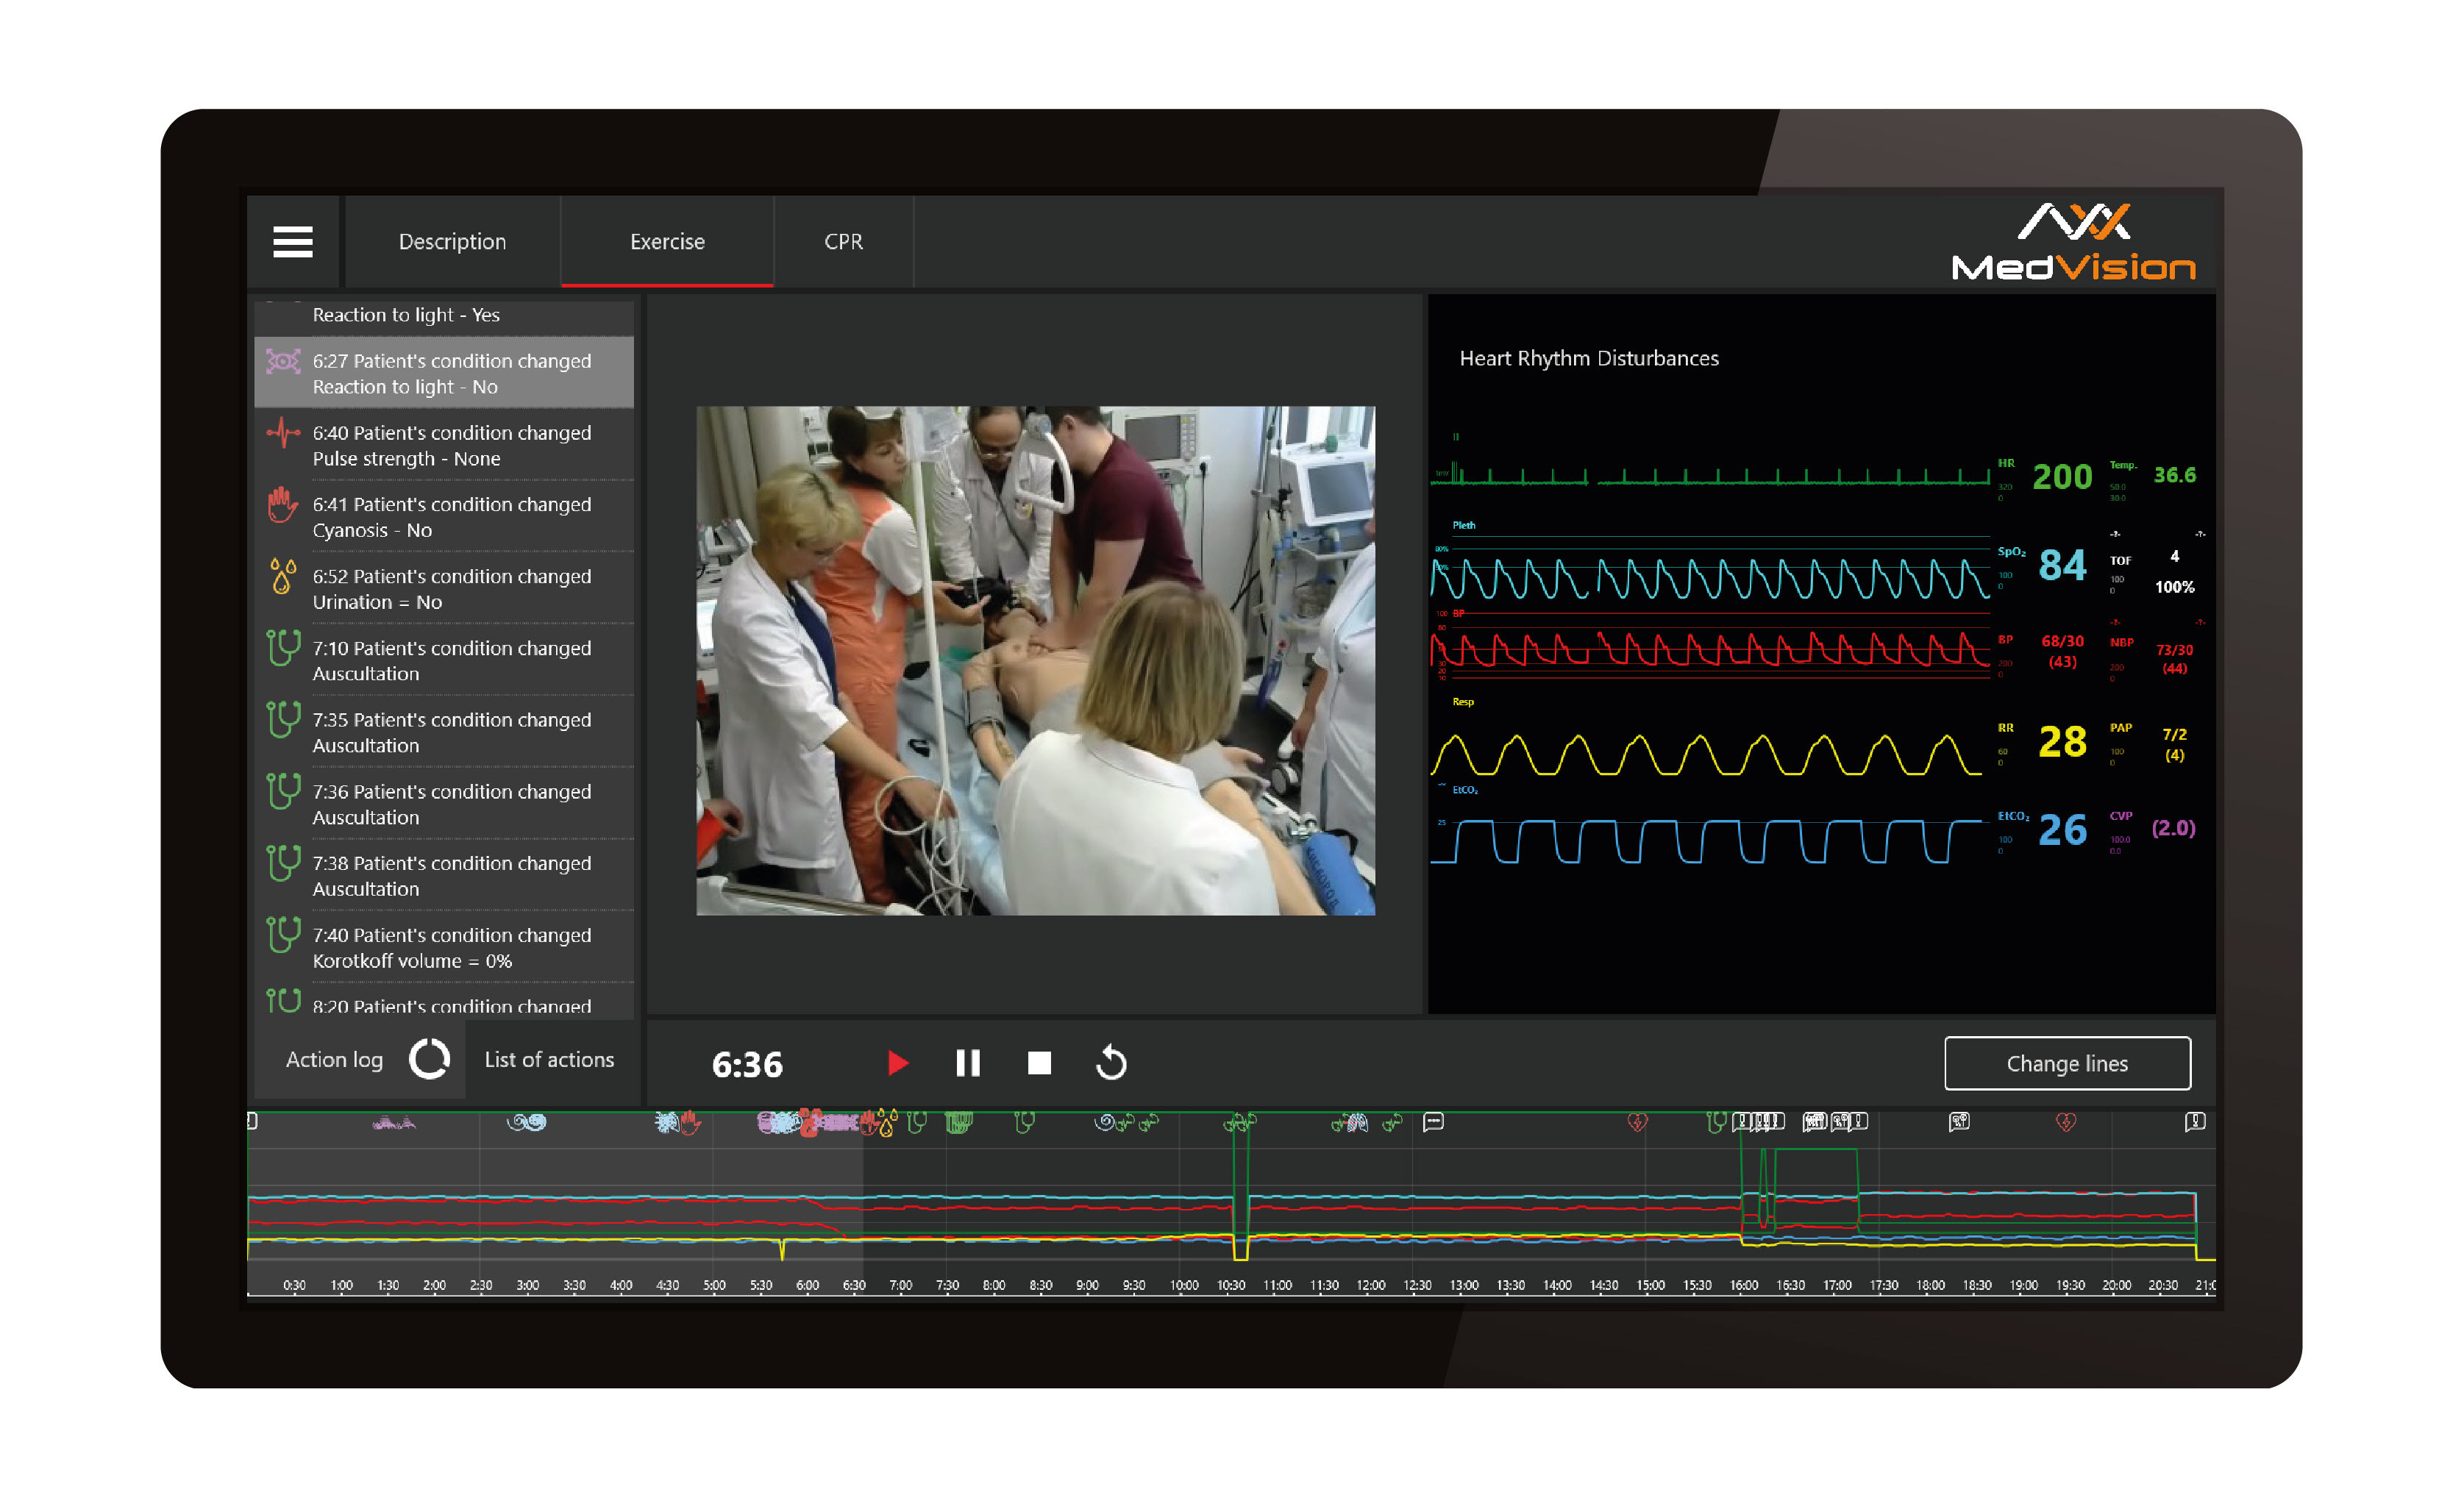Click the restart replay icon
2464x1495 pixels.
(1111, 1063)
